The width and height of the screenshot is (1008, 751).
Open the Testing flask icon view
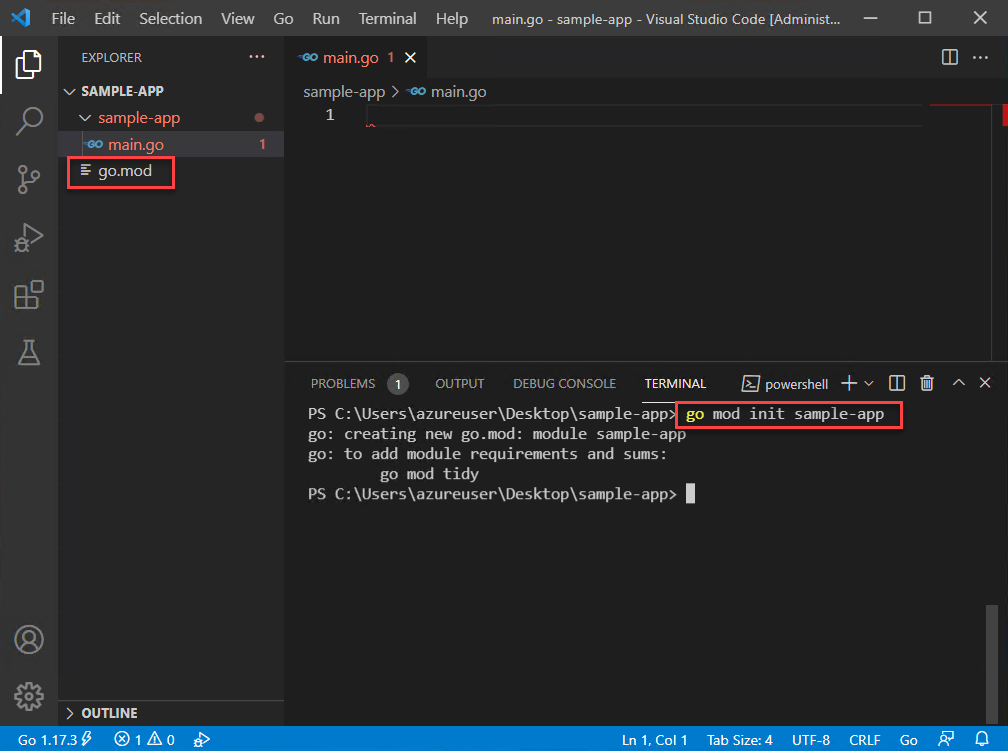[x=29, y=352]
